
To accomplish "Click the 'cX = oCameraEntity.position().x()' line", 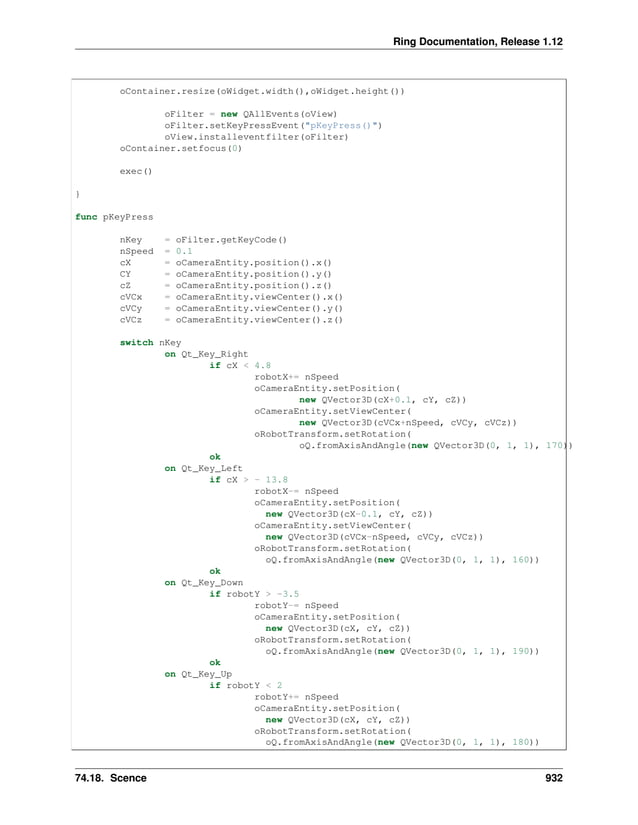I will 225,263.
